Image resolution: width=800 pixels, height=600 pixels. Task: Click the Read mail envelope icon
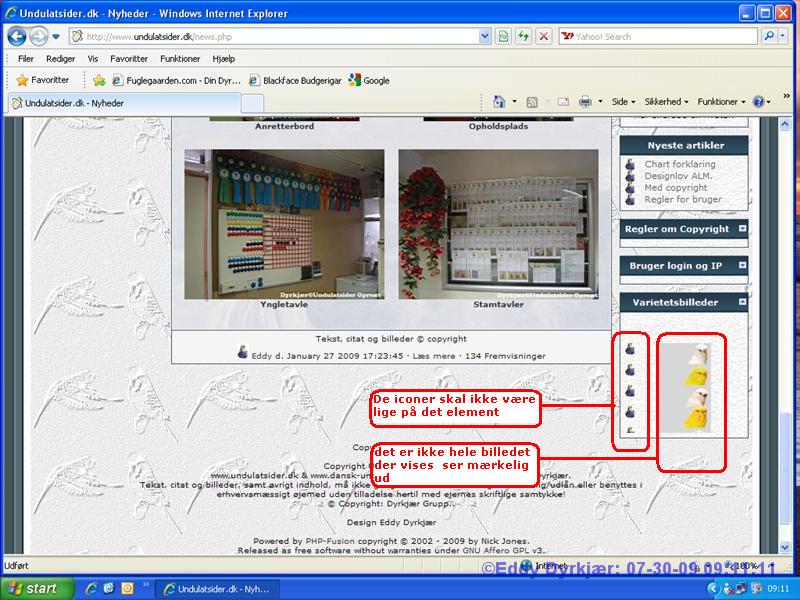[x=563, y=102]
